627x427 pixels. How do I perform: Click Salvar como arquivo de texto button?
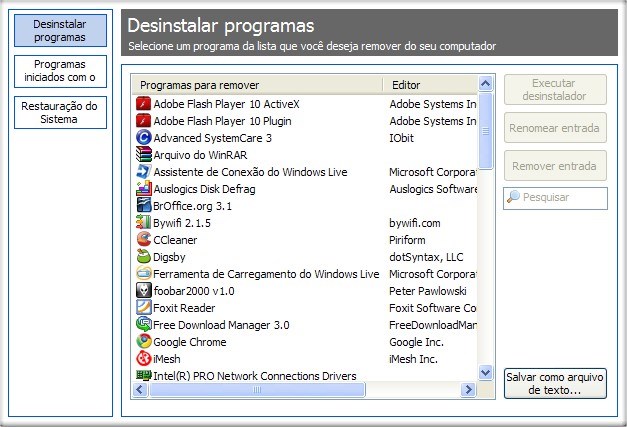pyautogui.click(x=555, y=383)
